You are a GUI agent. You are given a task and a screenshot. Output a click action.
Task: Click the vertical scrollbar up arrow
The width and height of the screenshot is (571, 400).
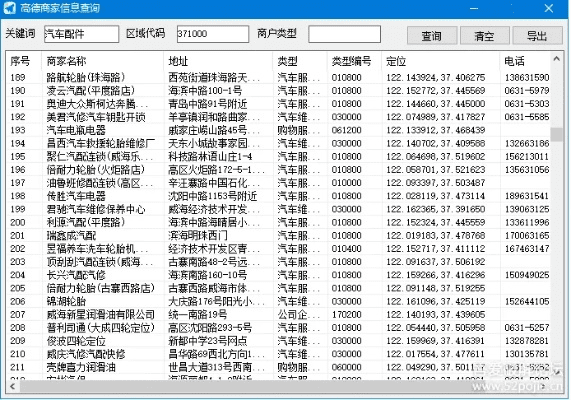[x=556, y=58]
